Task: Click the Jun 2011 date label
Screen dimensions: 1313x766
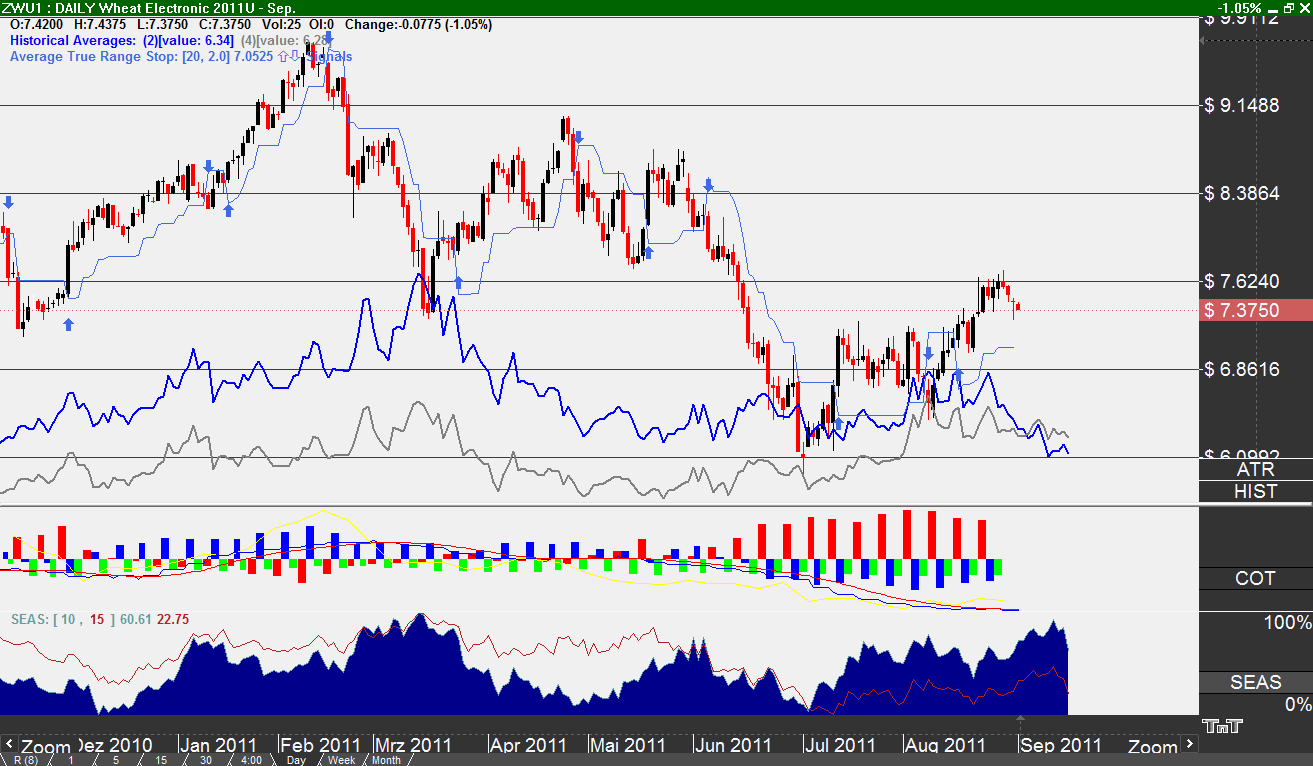Action: (x=733, y=746)
